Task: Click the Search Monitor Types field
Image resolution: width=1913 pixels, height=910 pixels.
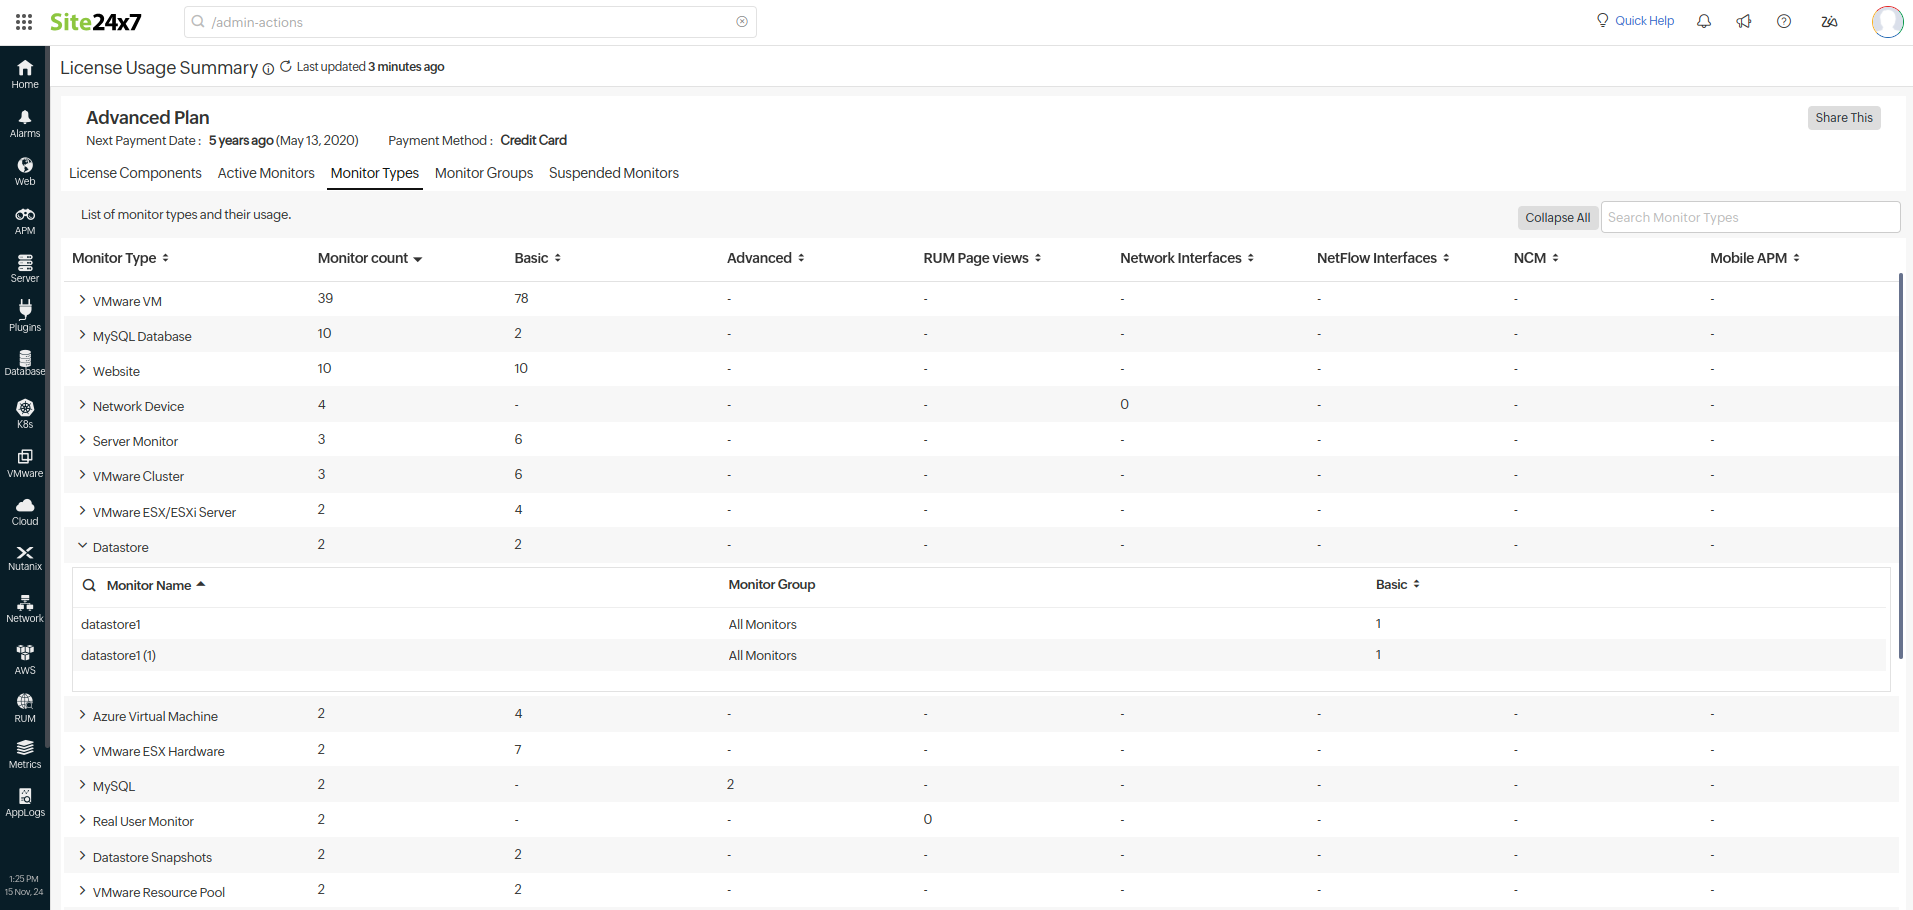Action: (1749, 218)
